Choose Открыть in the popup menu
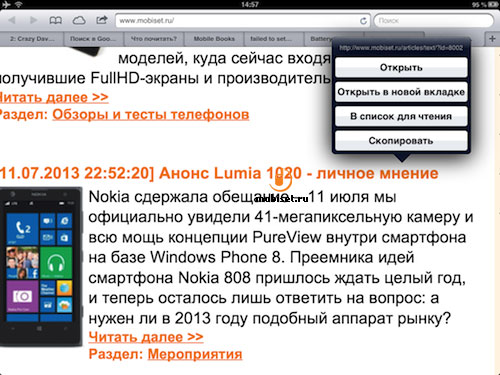Screen dimensions: 500x375 click(401, 67)
